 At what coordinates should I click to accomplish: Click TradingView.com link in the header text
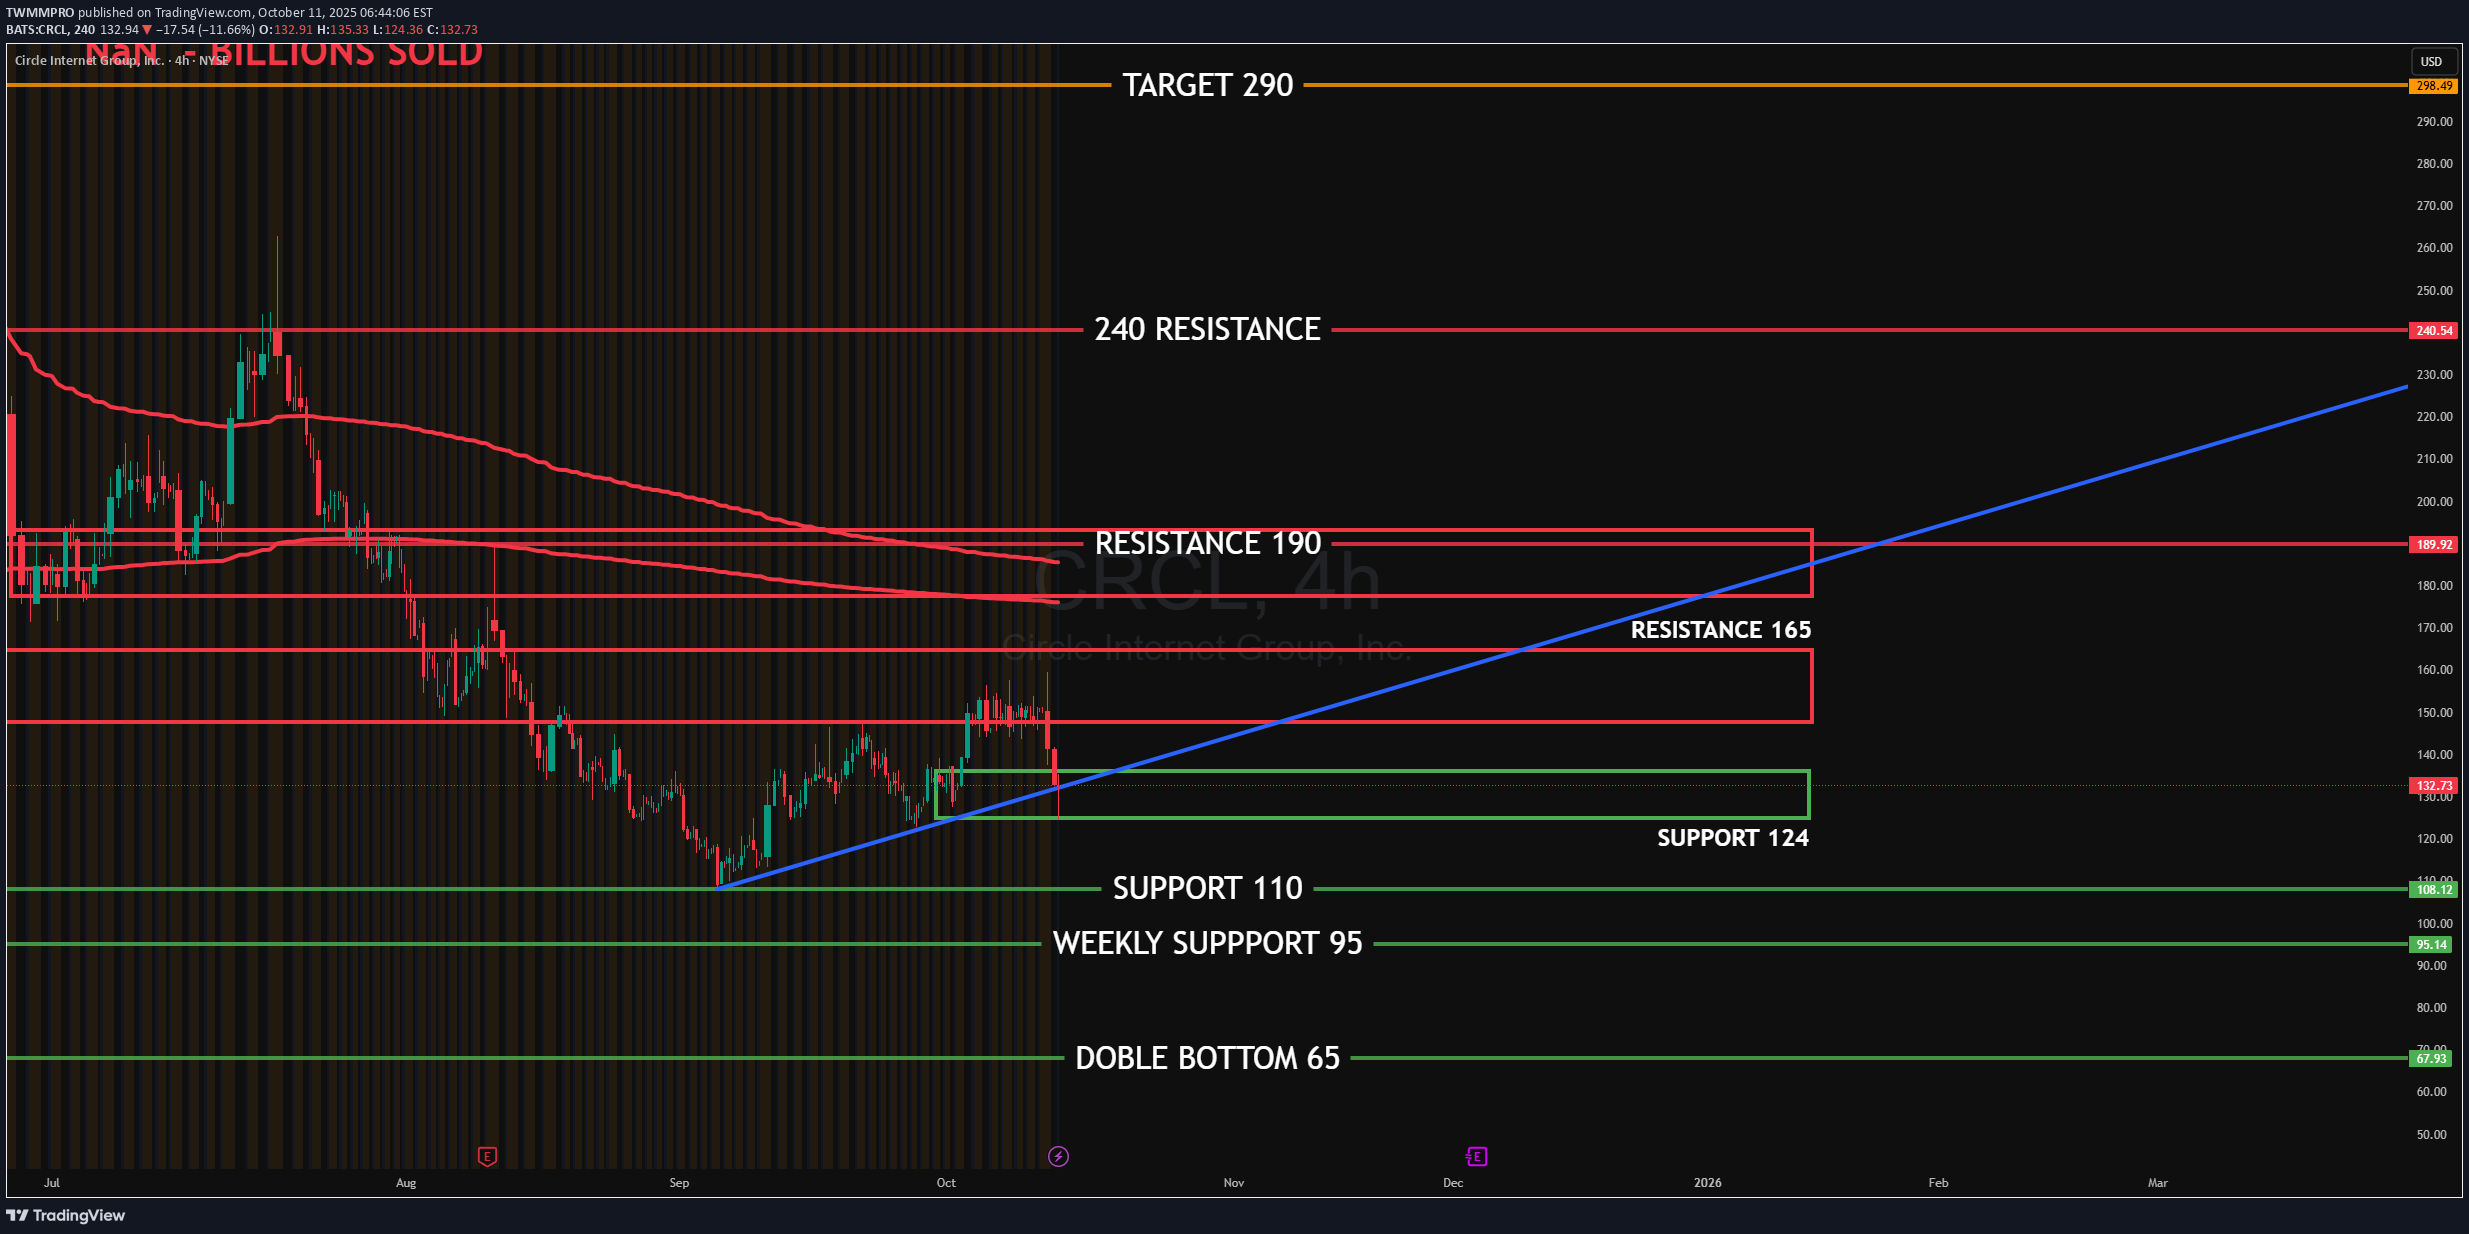click(203, 13)
